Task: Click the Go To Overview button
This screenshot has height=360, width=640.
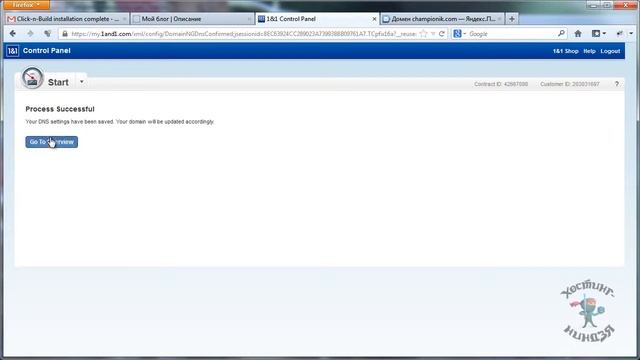Action: click(51, 142)
